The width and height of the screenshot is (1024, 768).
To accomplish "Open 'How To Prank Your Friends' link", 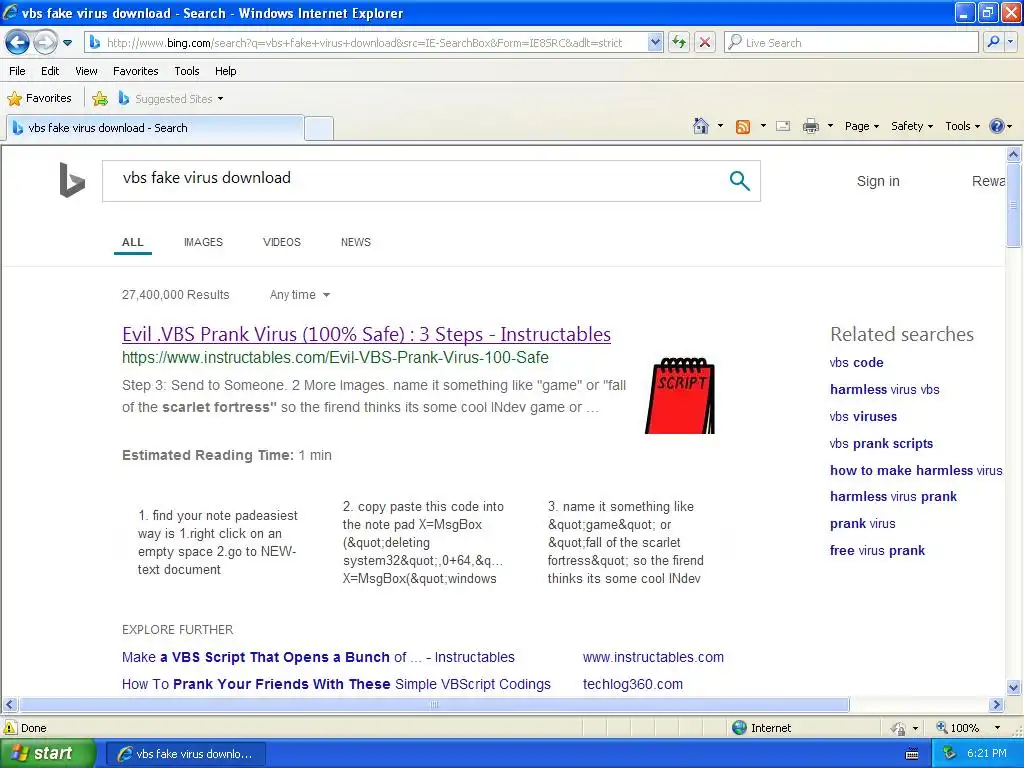I will [336, 684].
